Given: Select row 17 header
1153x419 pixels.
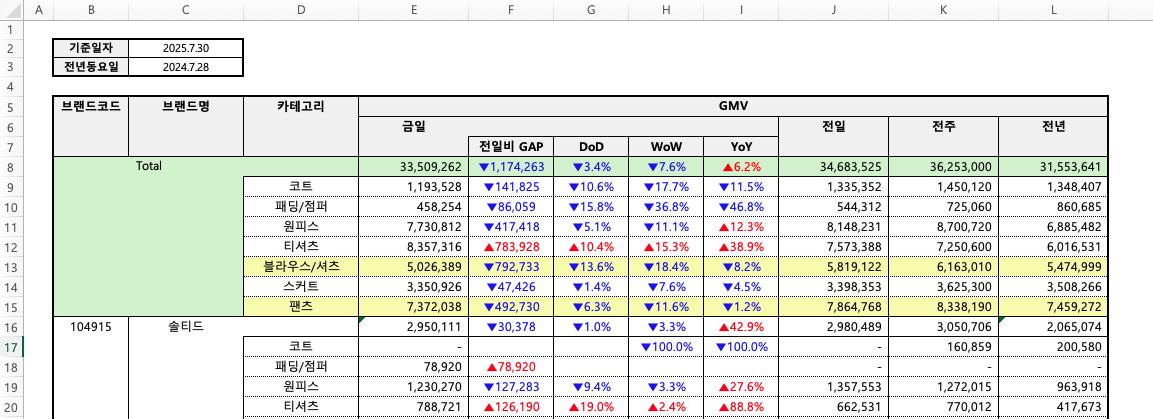Looking at the screenshot, I should click(13, 345).
